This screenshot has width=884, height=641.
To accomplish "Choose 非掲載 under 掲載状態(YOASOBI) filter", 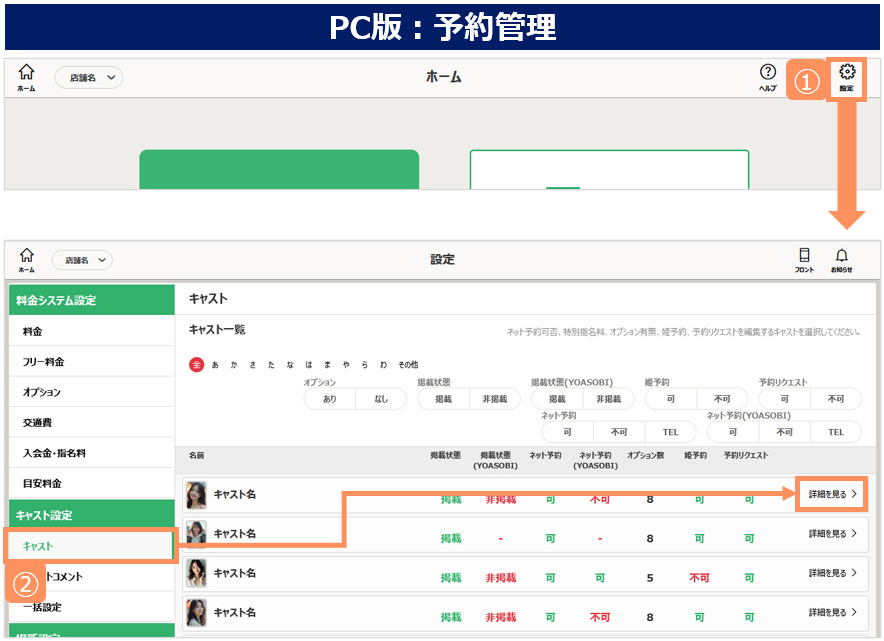I will click(x=608, y=399).
